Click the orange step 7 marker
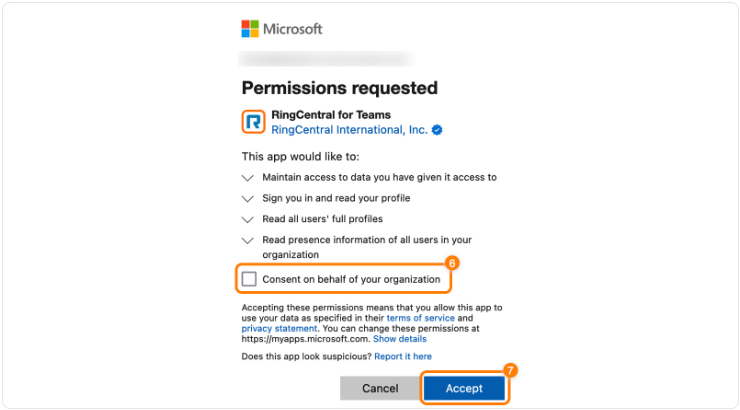Viewport: 740px width, 410px height. point(510,370)
